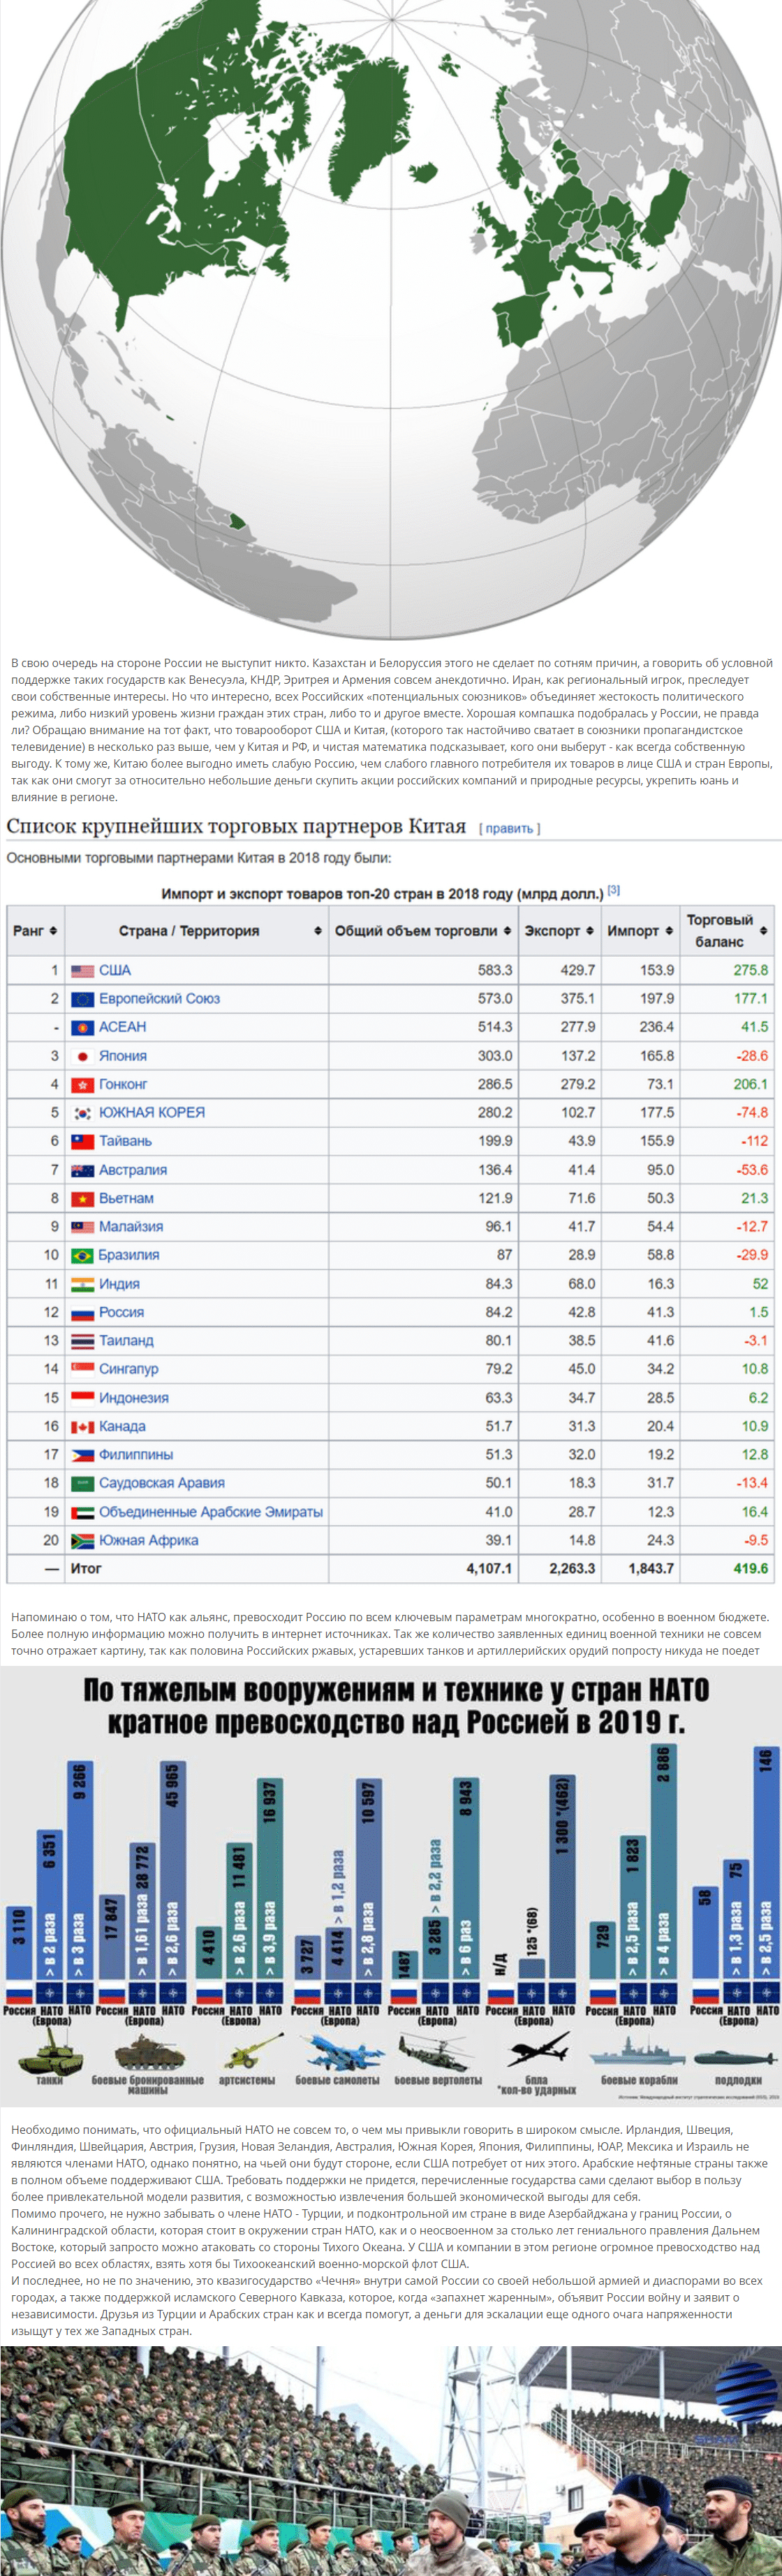Viewport: 782px width, 2576px height.
Task: Click the Индия flag icon
Action: coord(82,1284)
